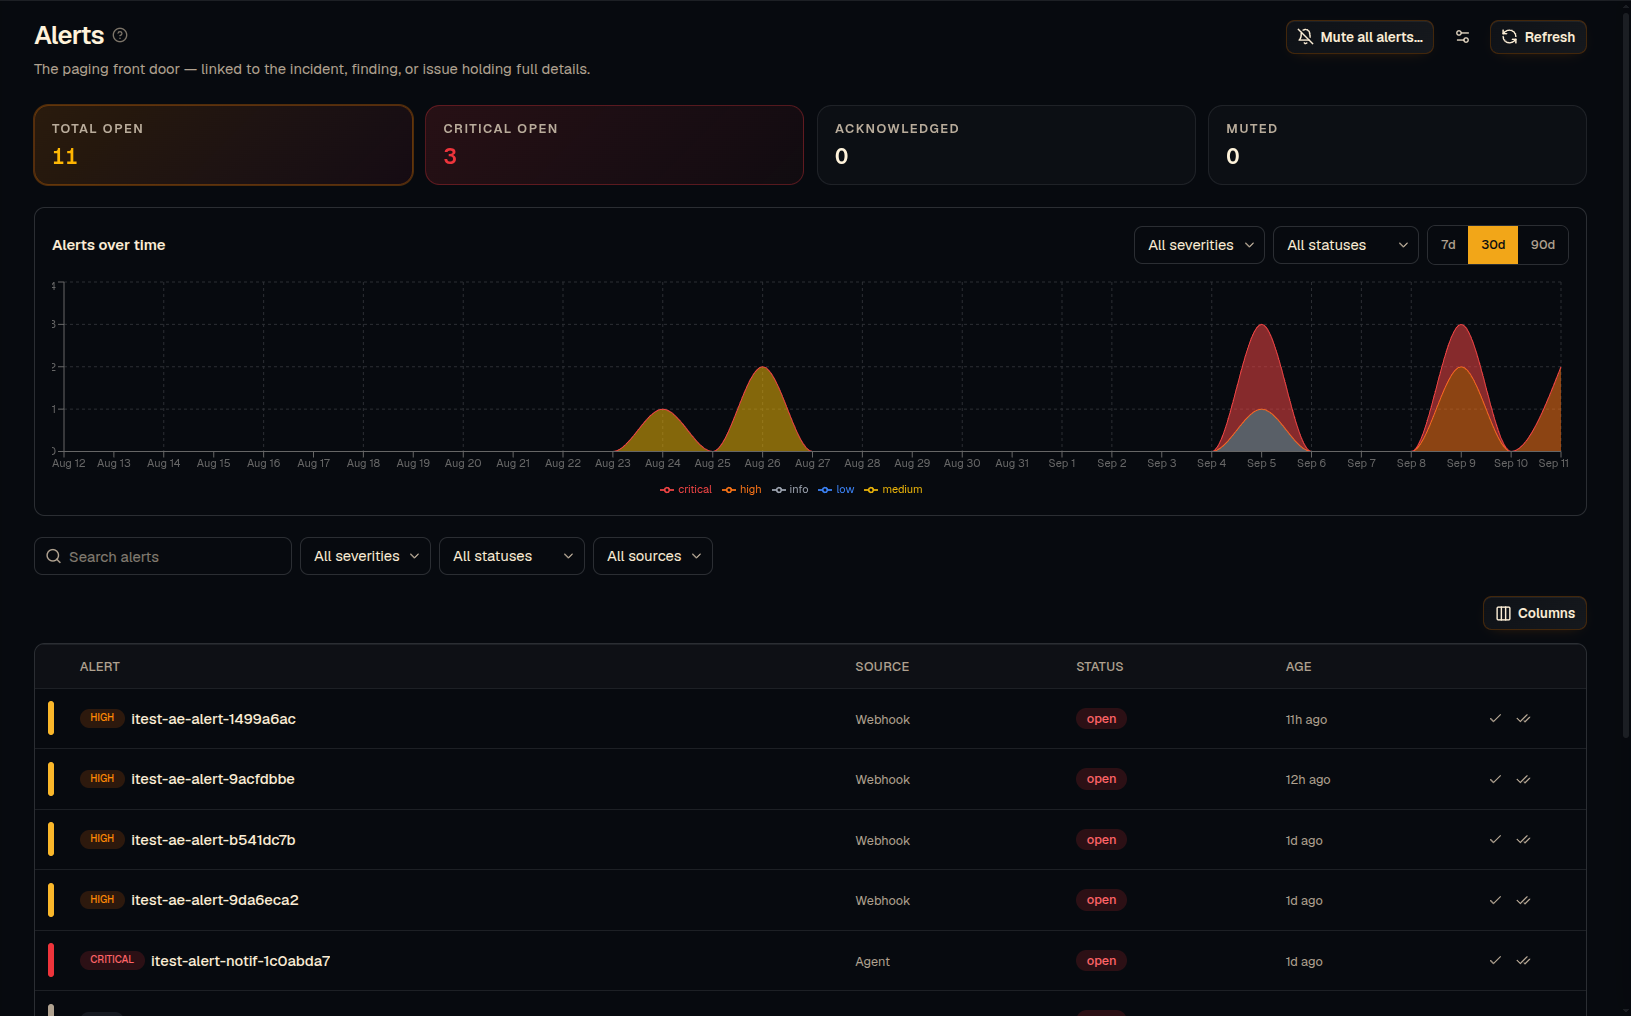
Task: Open the Columns chooser
Action: click(x=1534, y=613)
